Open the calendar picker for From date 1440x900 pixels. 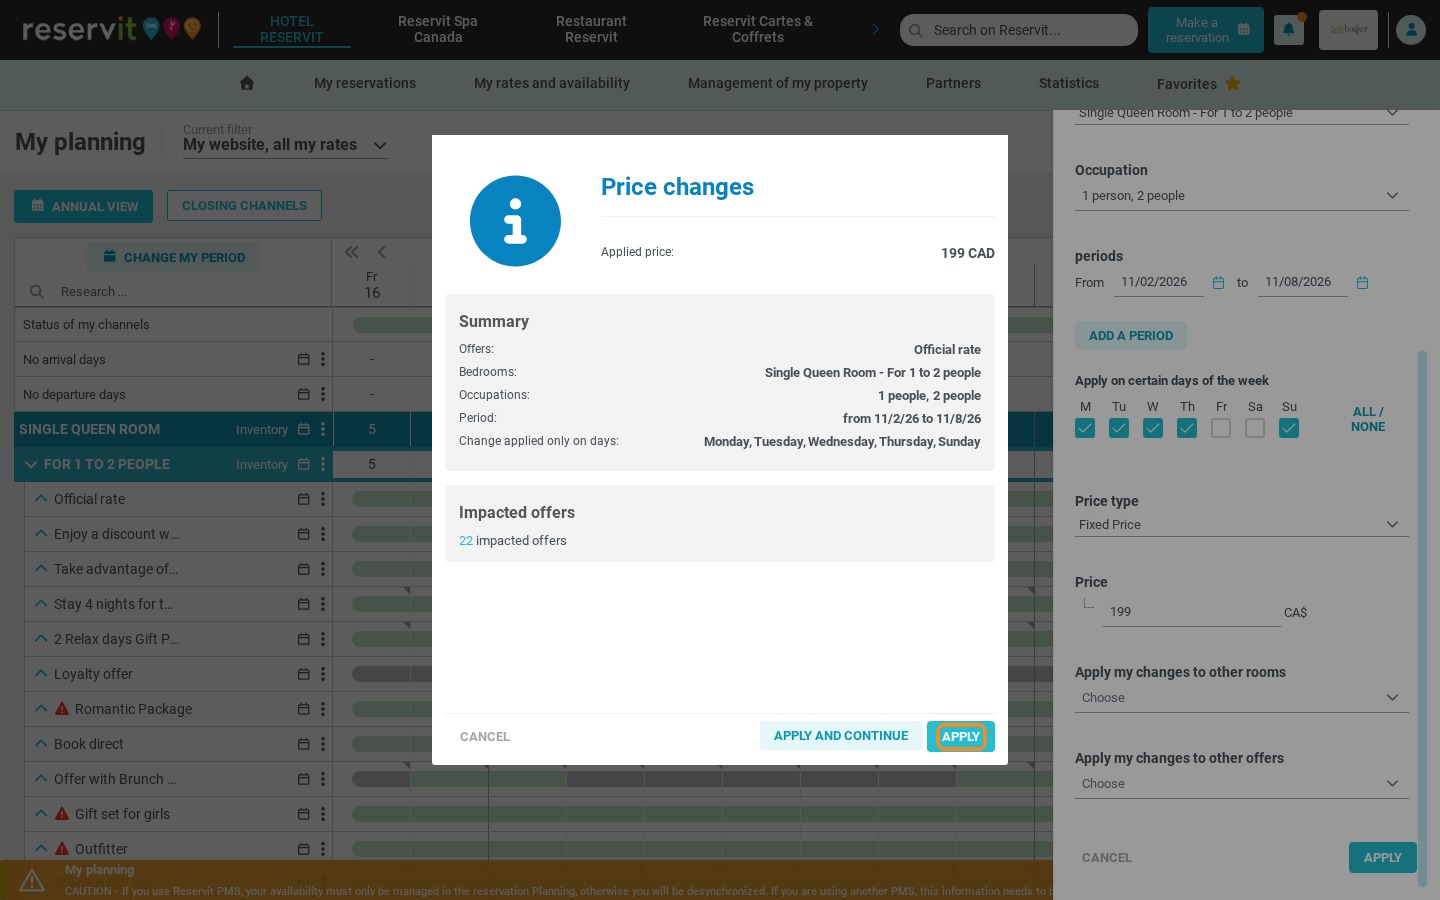pyautogui.click(x=1218, y=283)
